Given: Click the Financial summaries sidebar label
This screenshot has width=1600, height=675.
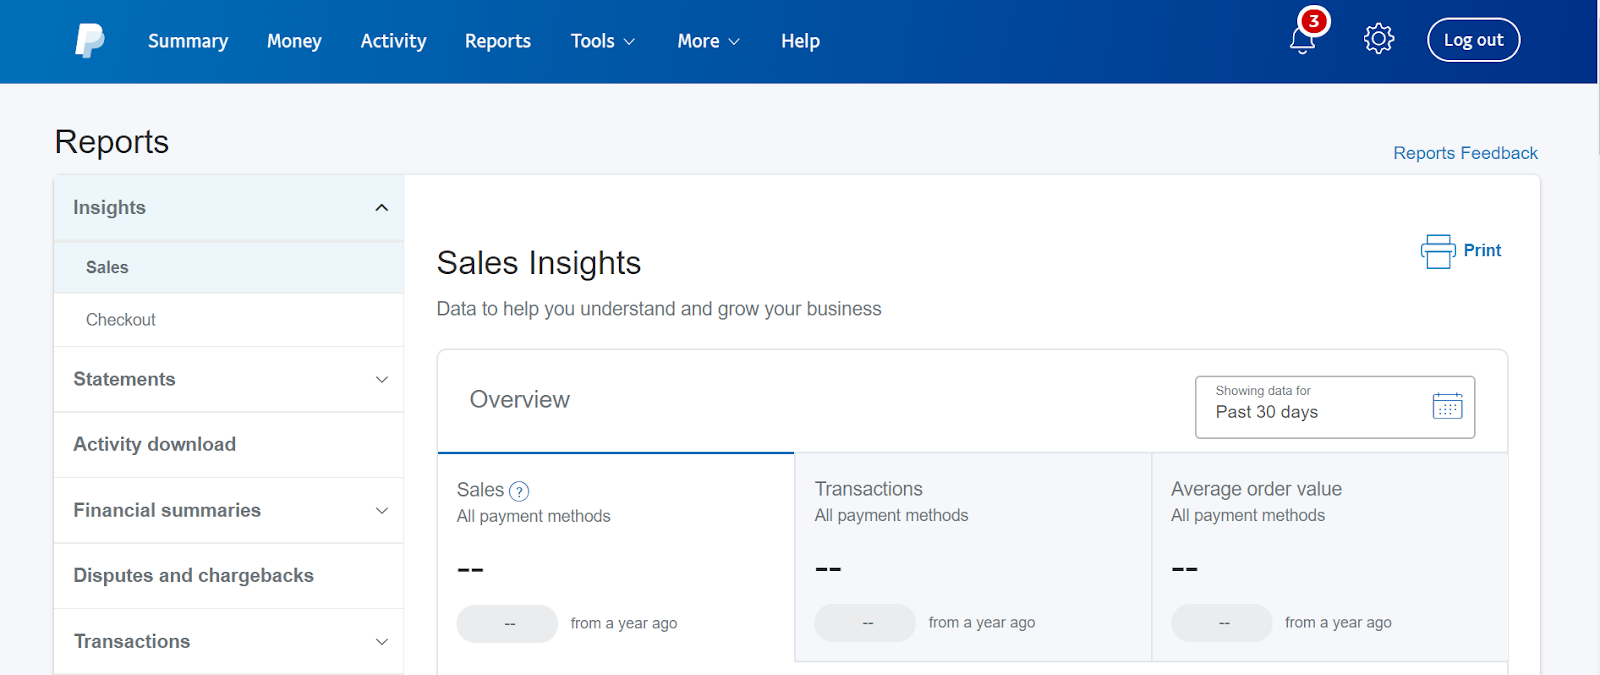Looking at the screenshot, I should tap(167, 510).
